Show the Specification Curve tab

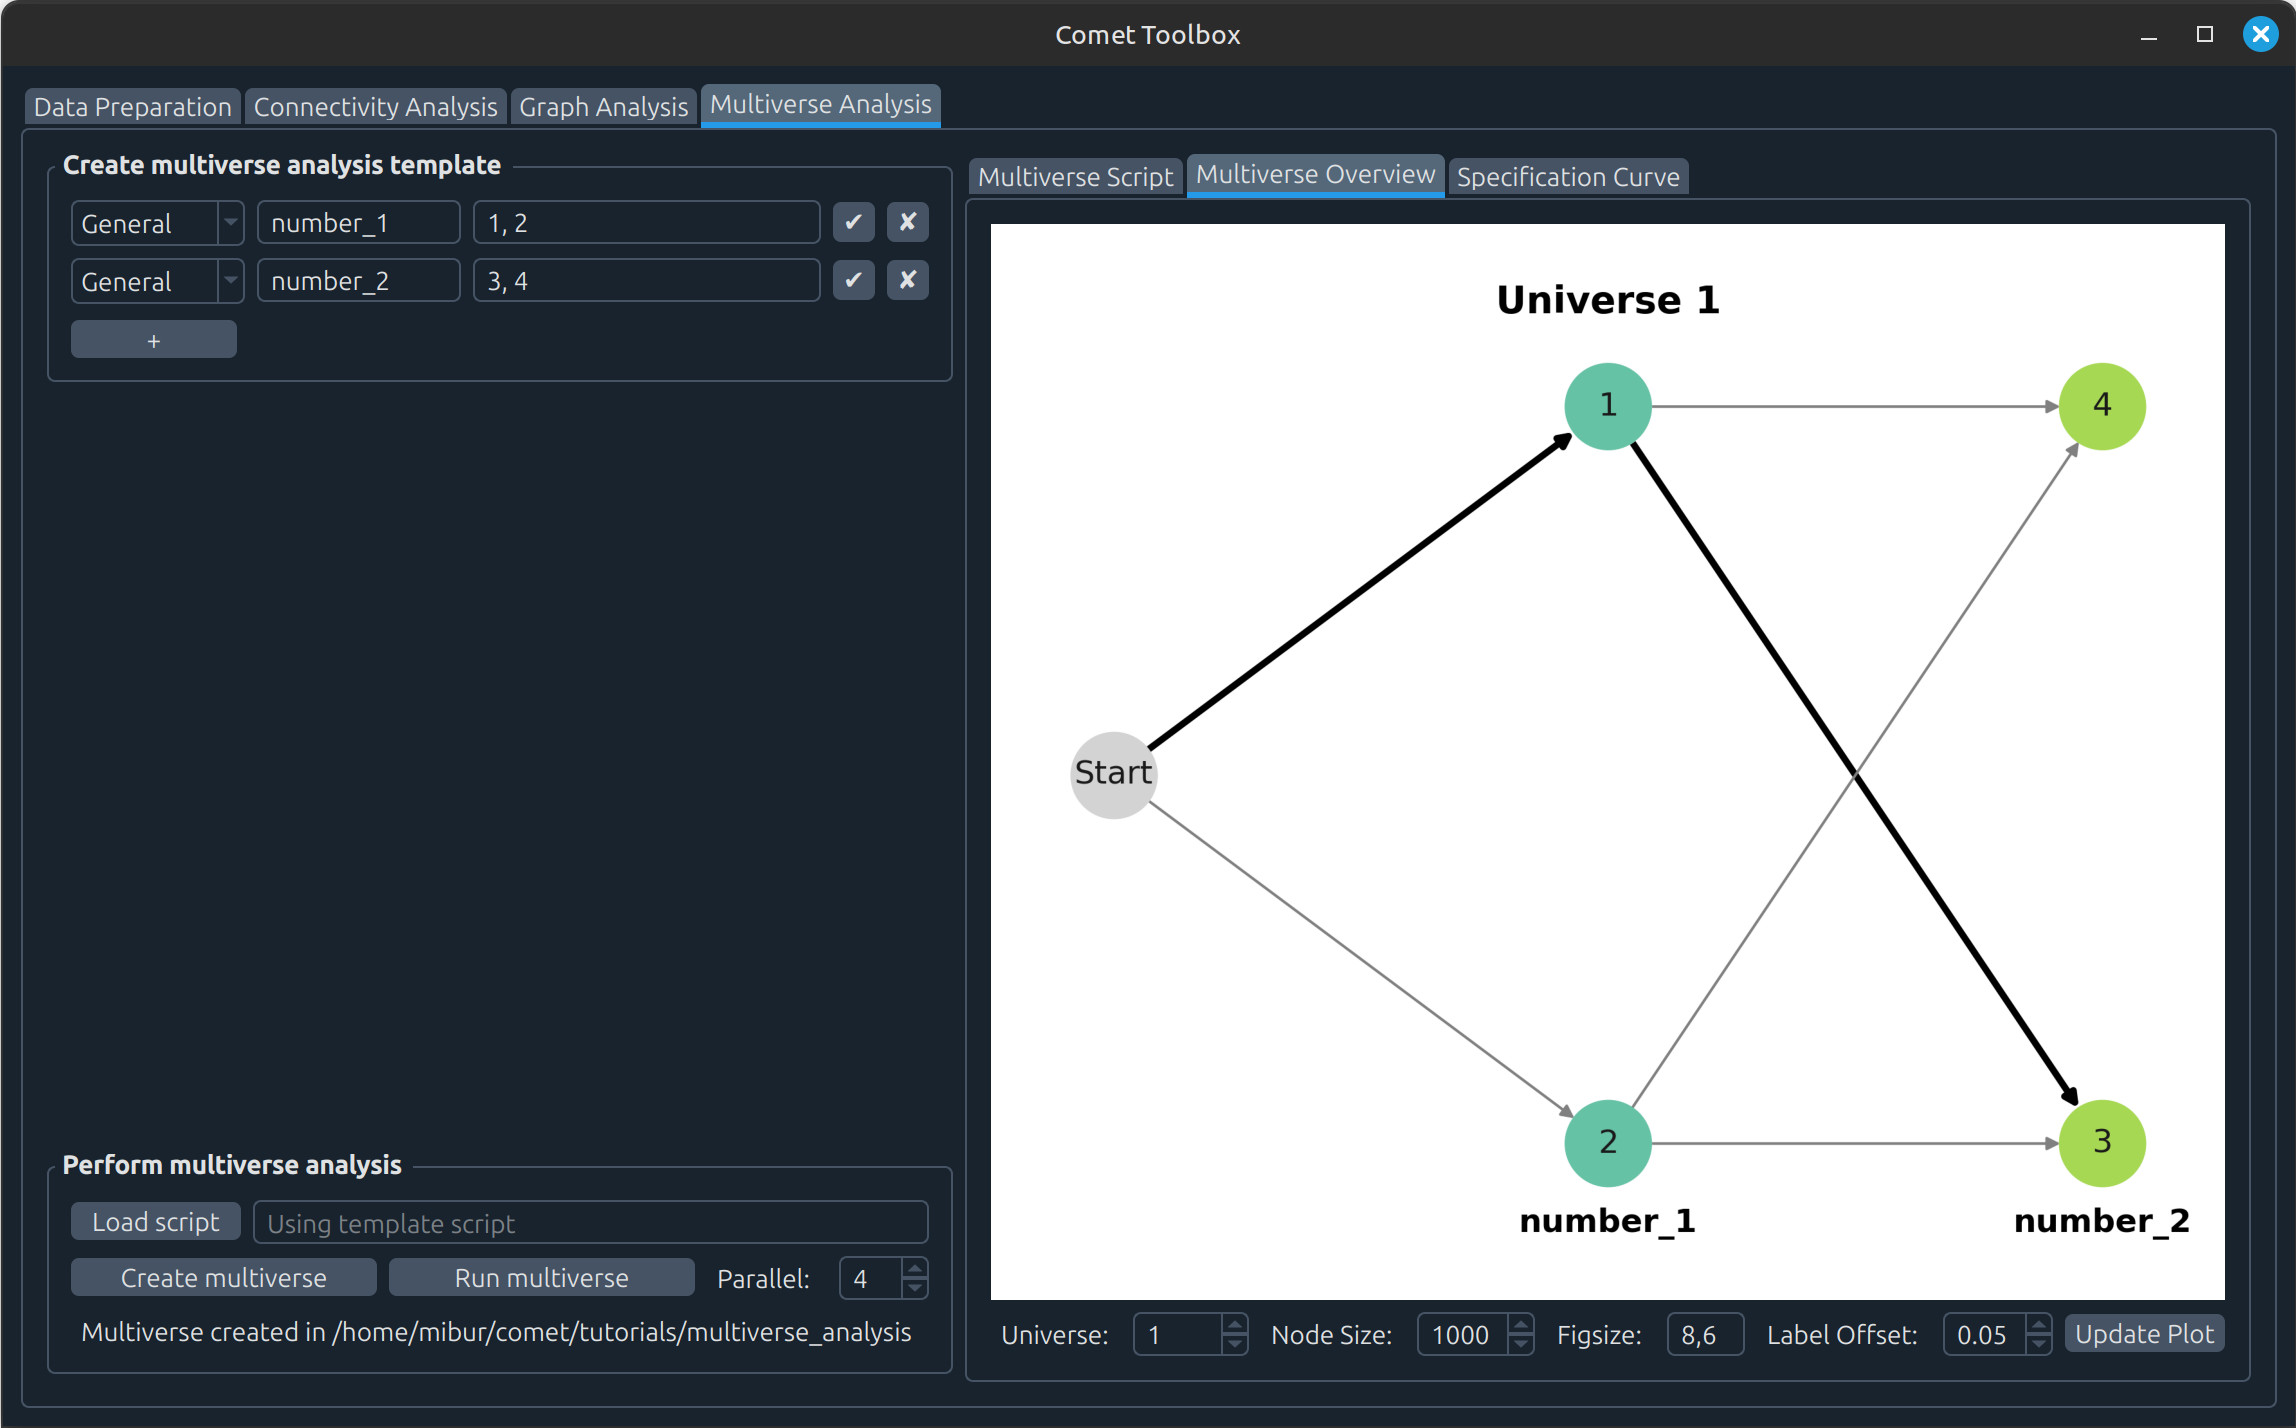[1568, 177]
